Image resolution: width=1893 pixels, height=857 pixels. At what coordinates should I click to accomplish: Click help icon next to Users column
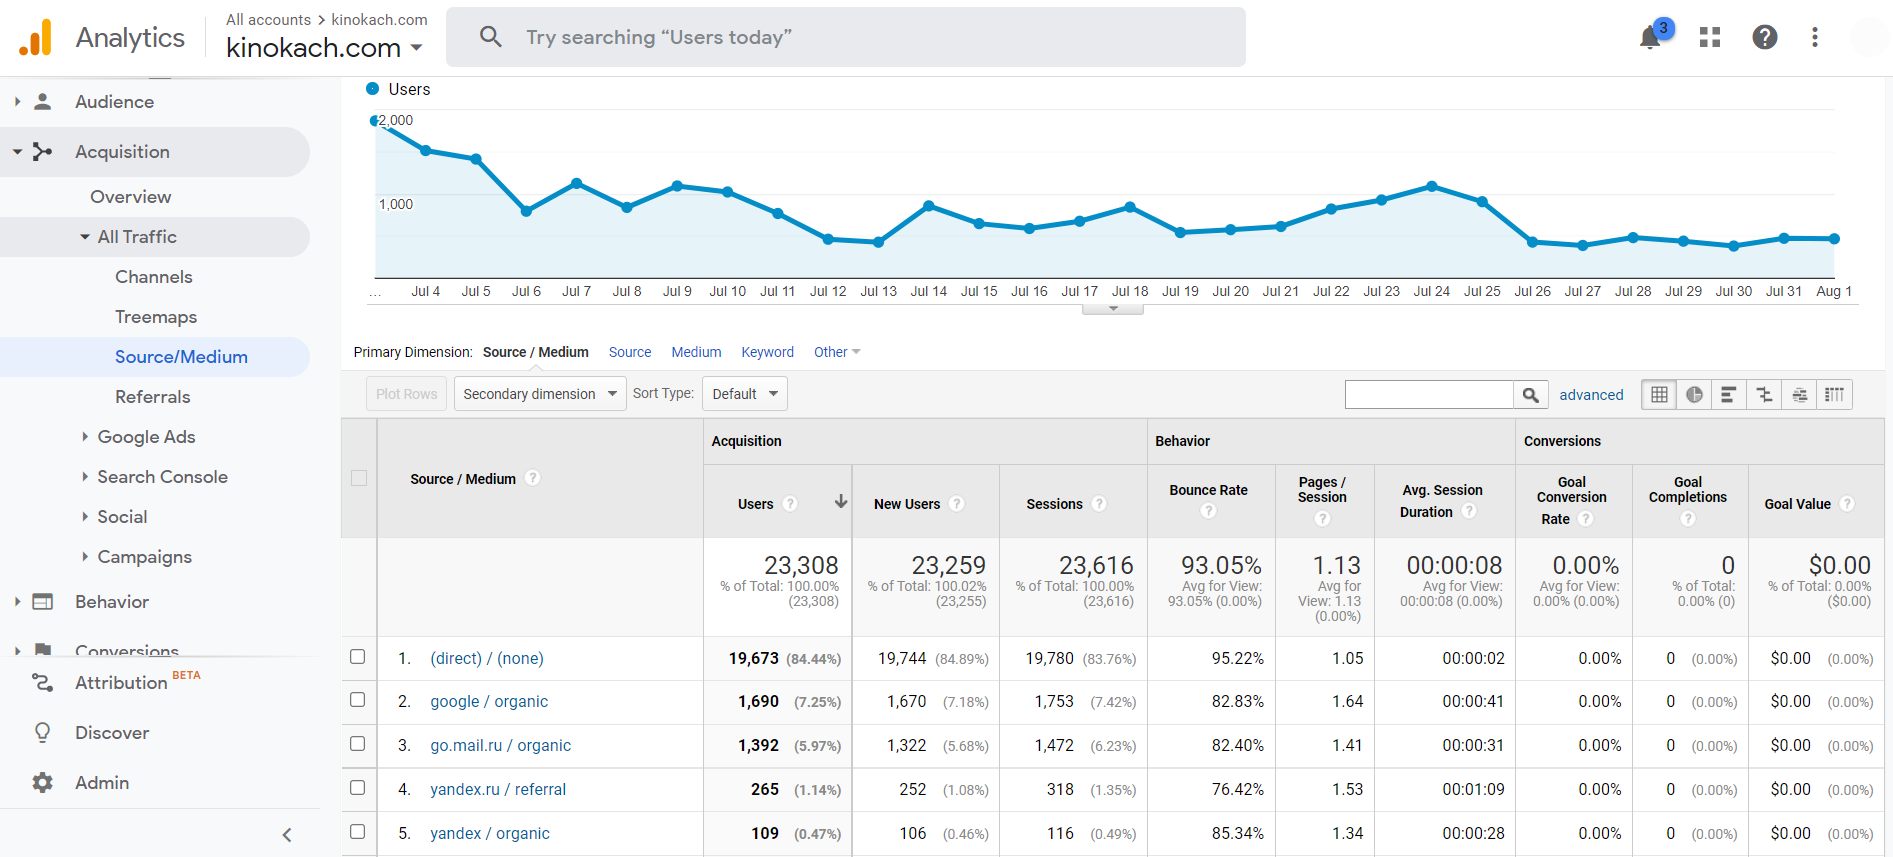coord(790,504)
